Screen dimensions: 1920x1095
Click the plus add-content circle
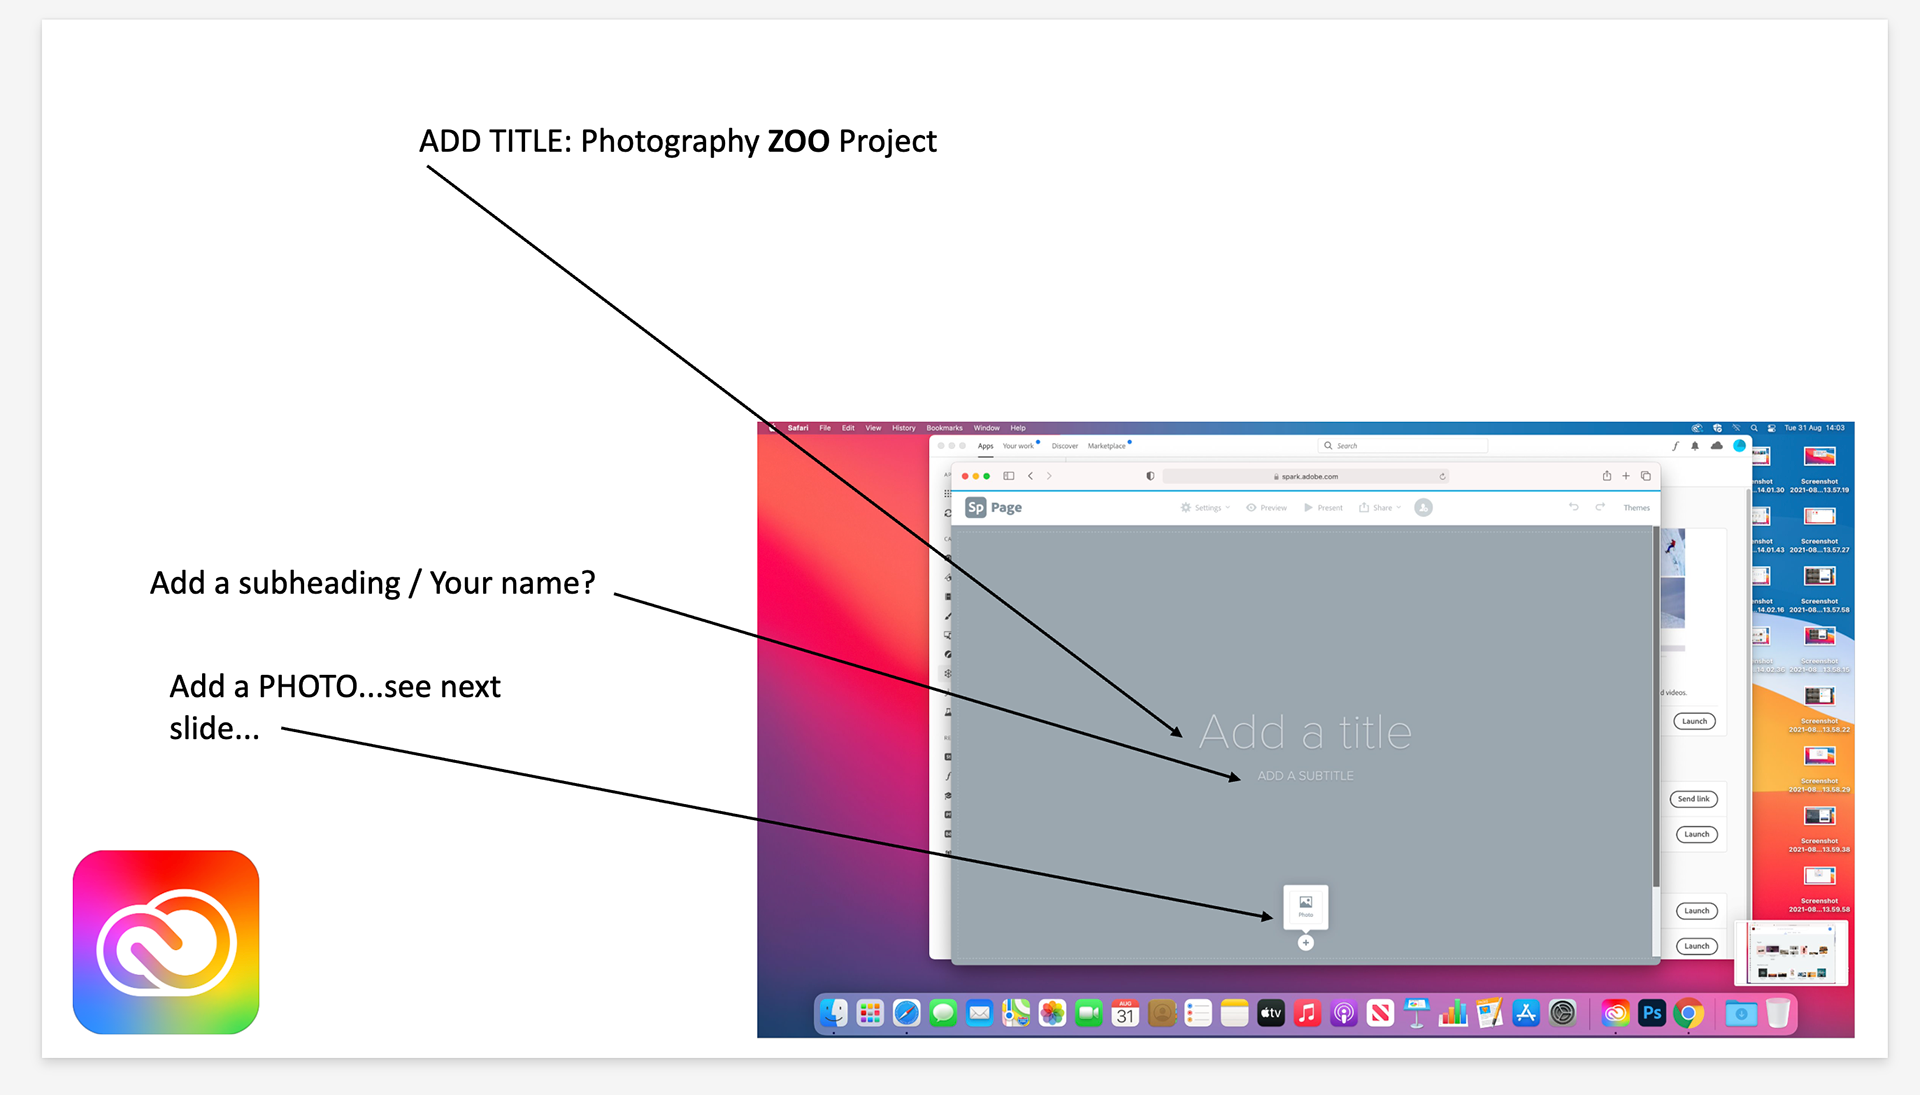pos(1305,943)
